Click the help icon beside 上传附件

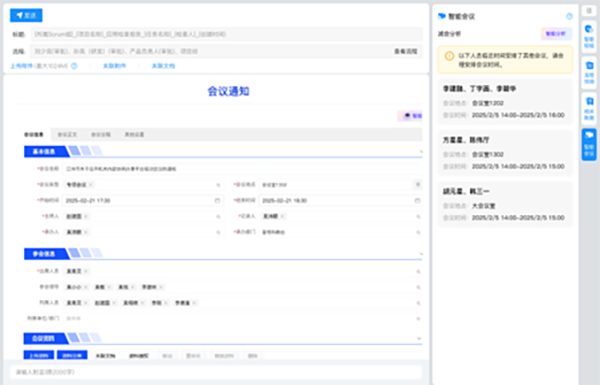[x=74, y=66]
